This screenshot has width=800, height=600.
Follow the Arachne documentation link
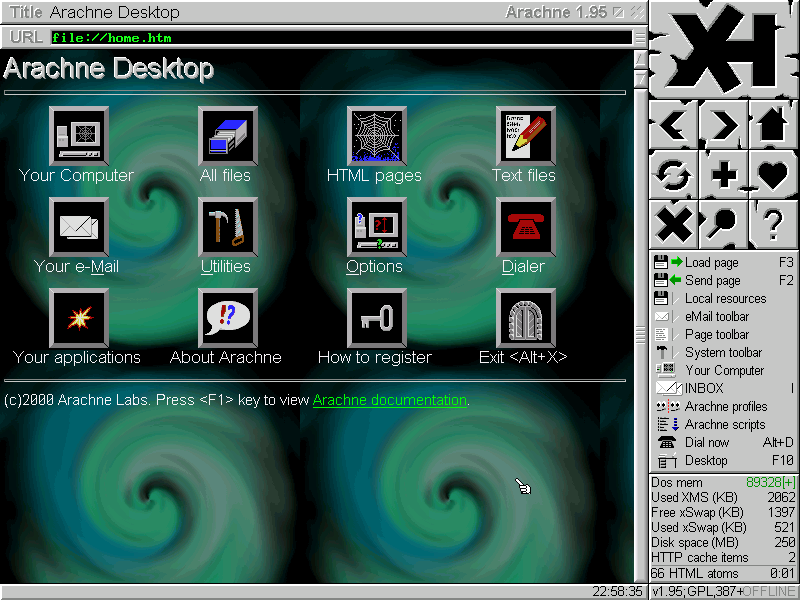(x=390, y=400)
